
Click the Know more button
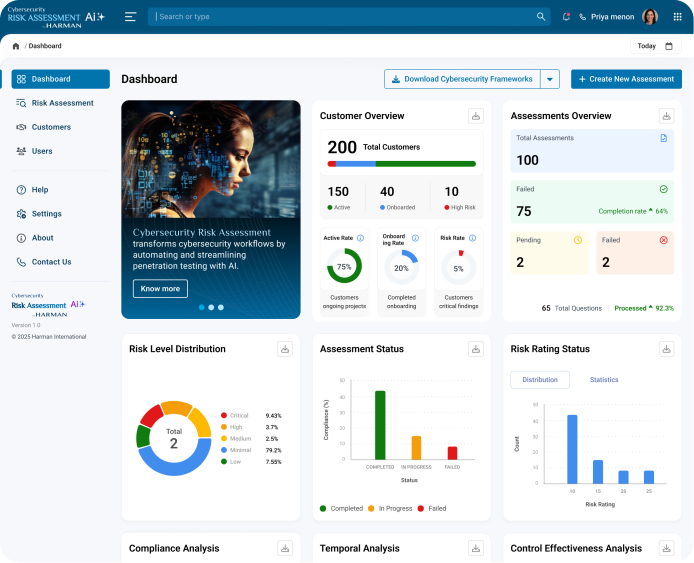pyautogui.click(x=160, y=289)
